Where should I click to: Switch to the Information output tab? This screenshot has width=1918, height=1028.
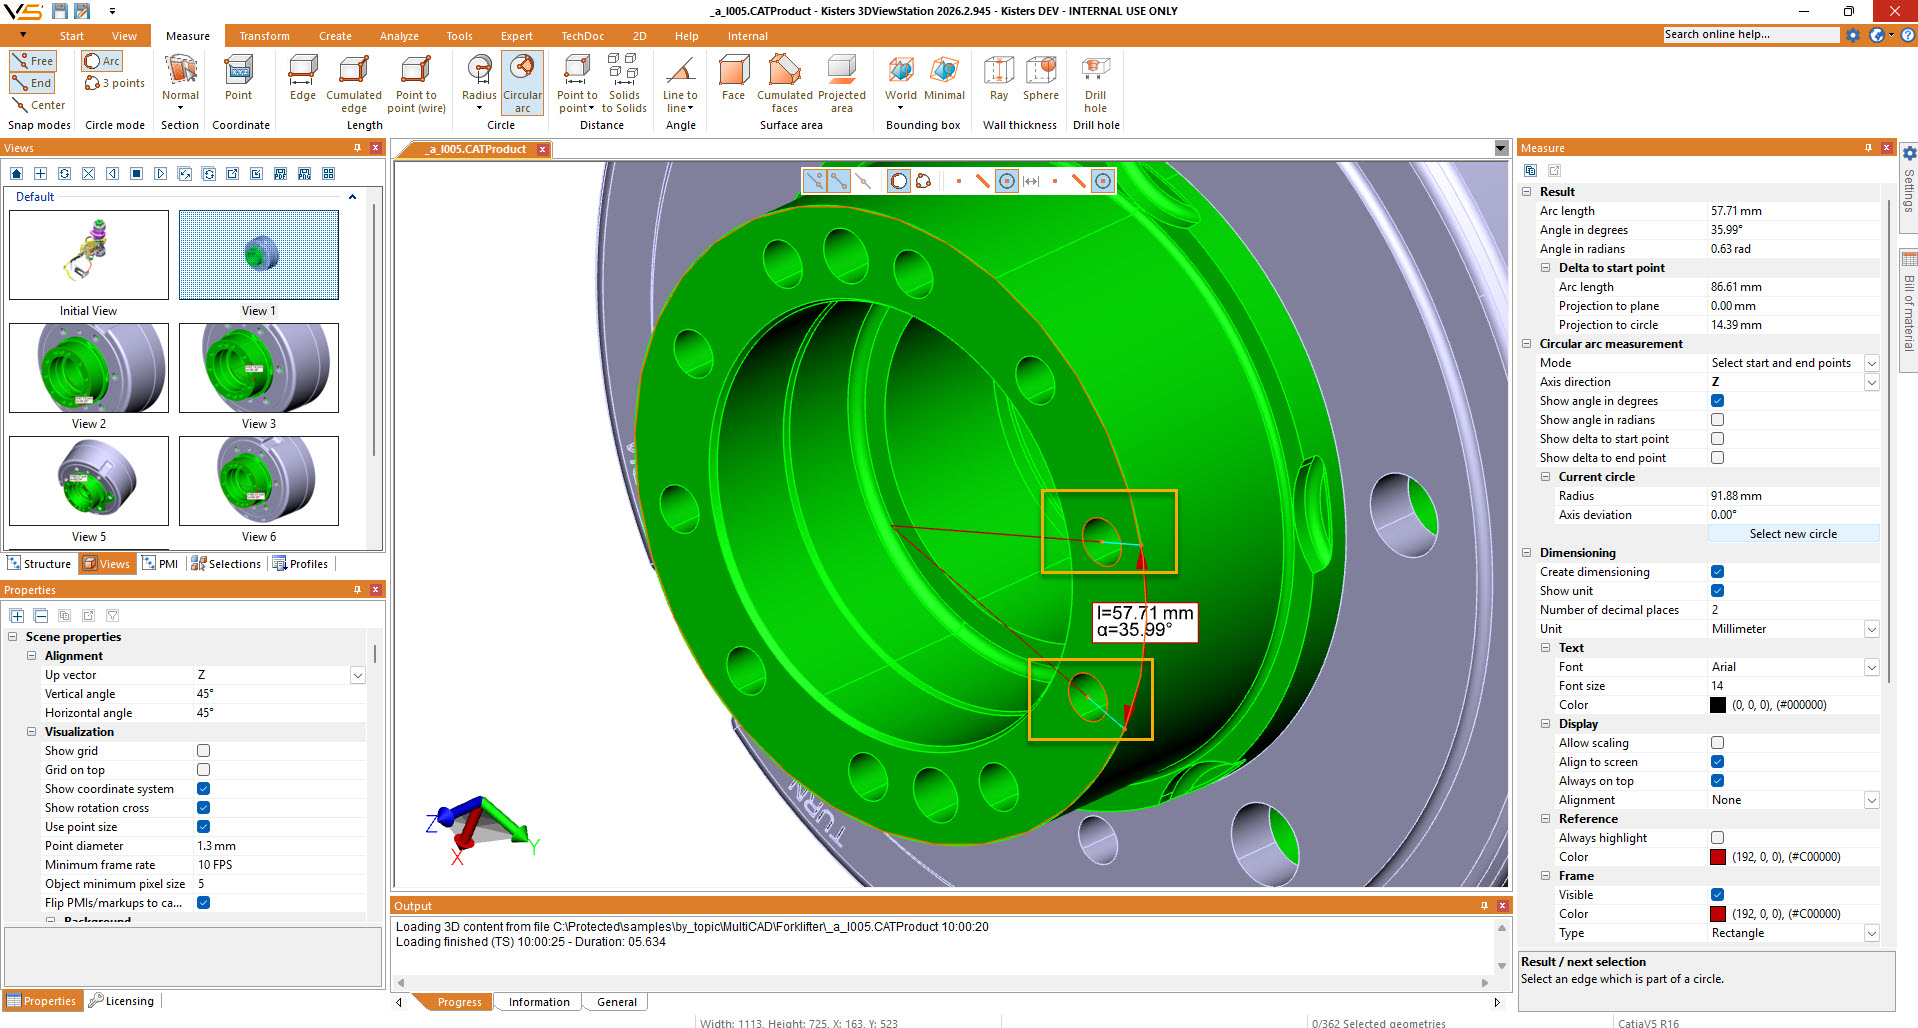coord(539,1002)
